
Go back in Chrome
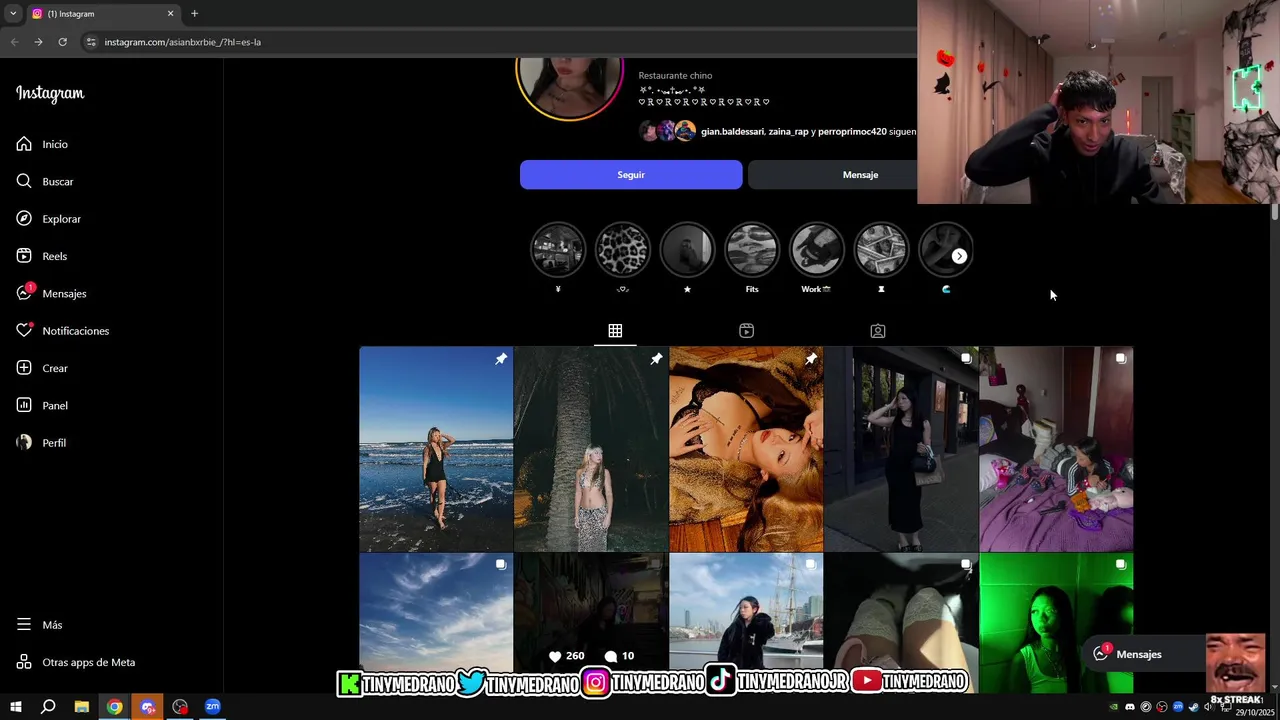pos(14,42)
